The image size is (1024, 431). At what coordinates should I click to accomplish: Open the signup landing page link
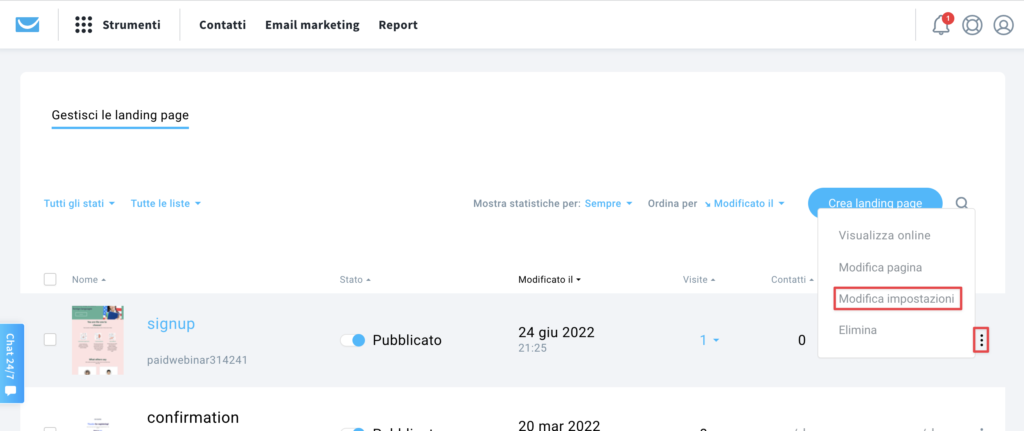click(x=171, y=323)
